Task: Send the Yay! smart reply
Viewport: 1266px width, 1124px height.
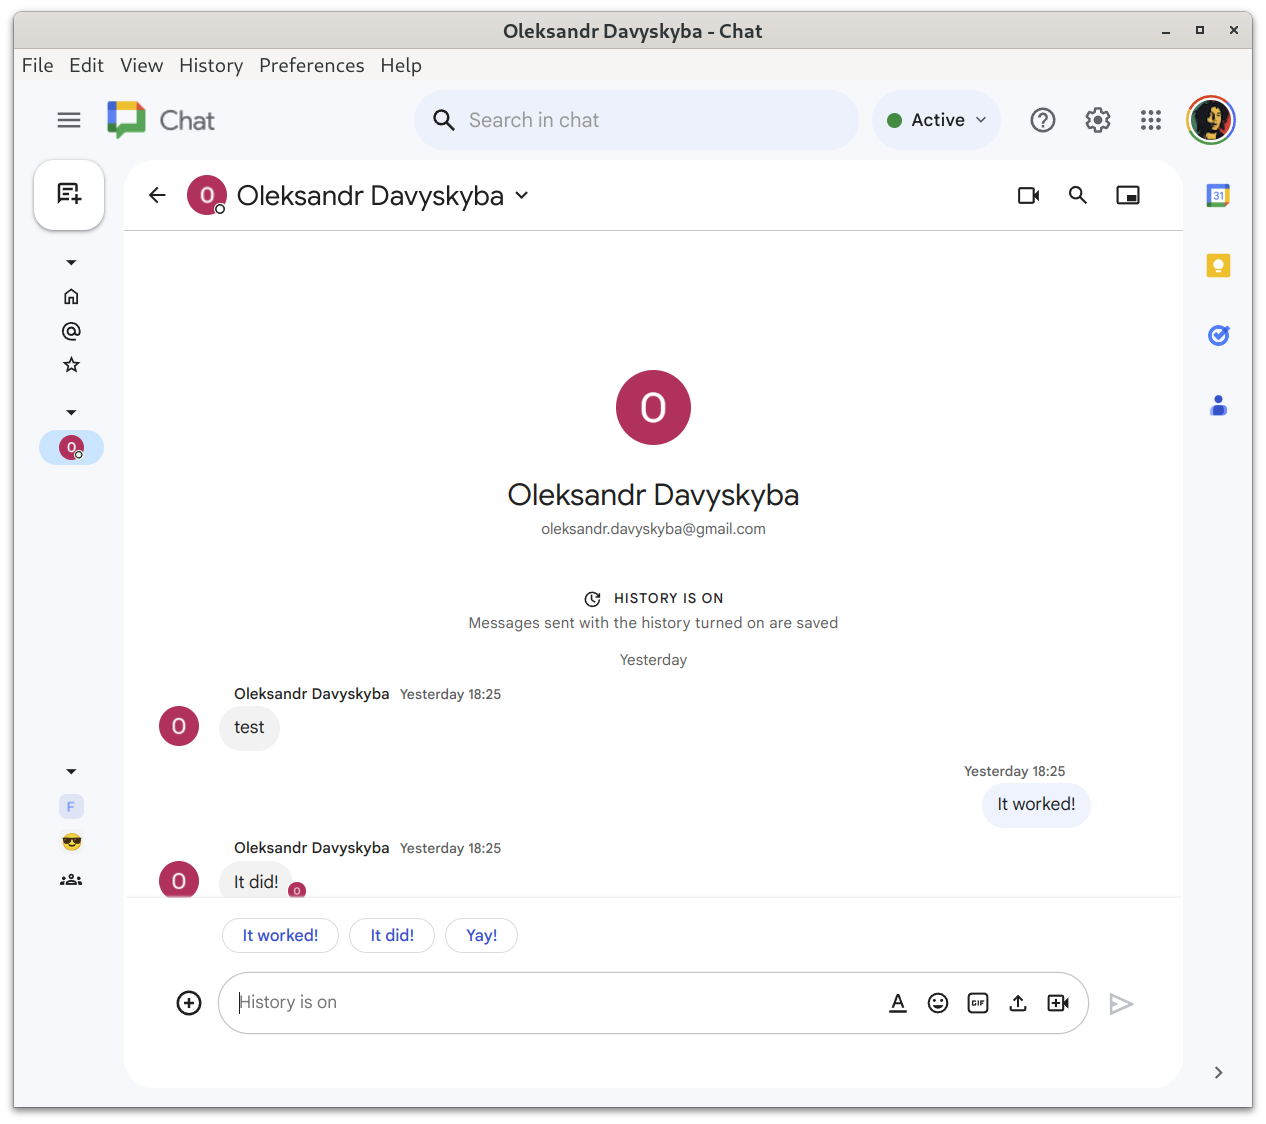Action: (481, 935)
